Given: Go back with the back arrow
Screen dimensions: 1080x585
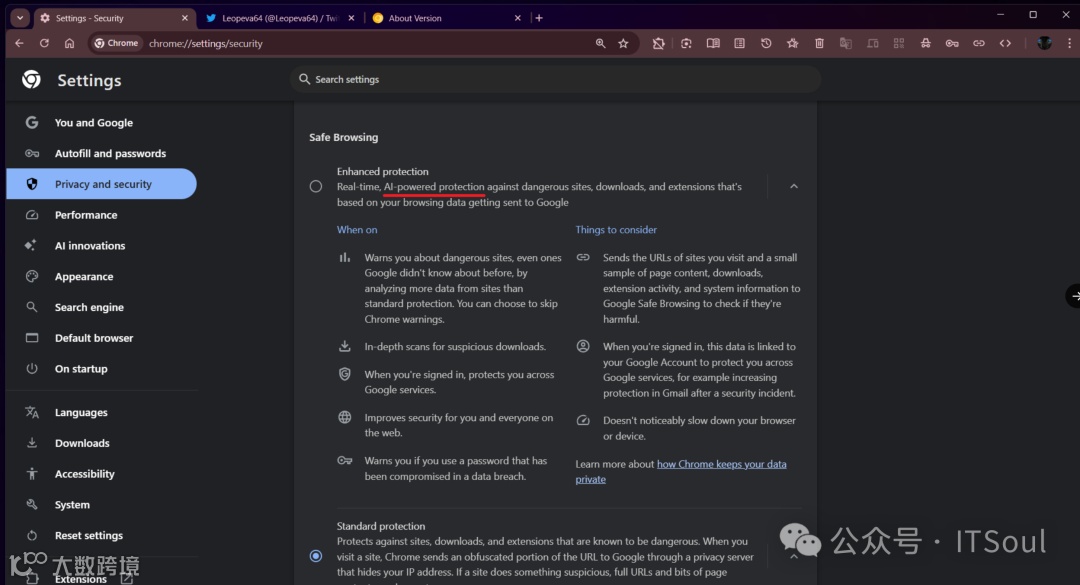Looking at the screenshot, I should pyautogui.click(x=19, y=43).
